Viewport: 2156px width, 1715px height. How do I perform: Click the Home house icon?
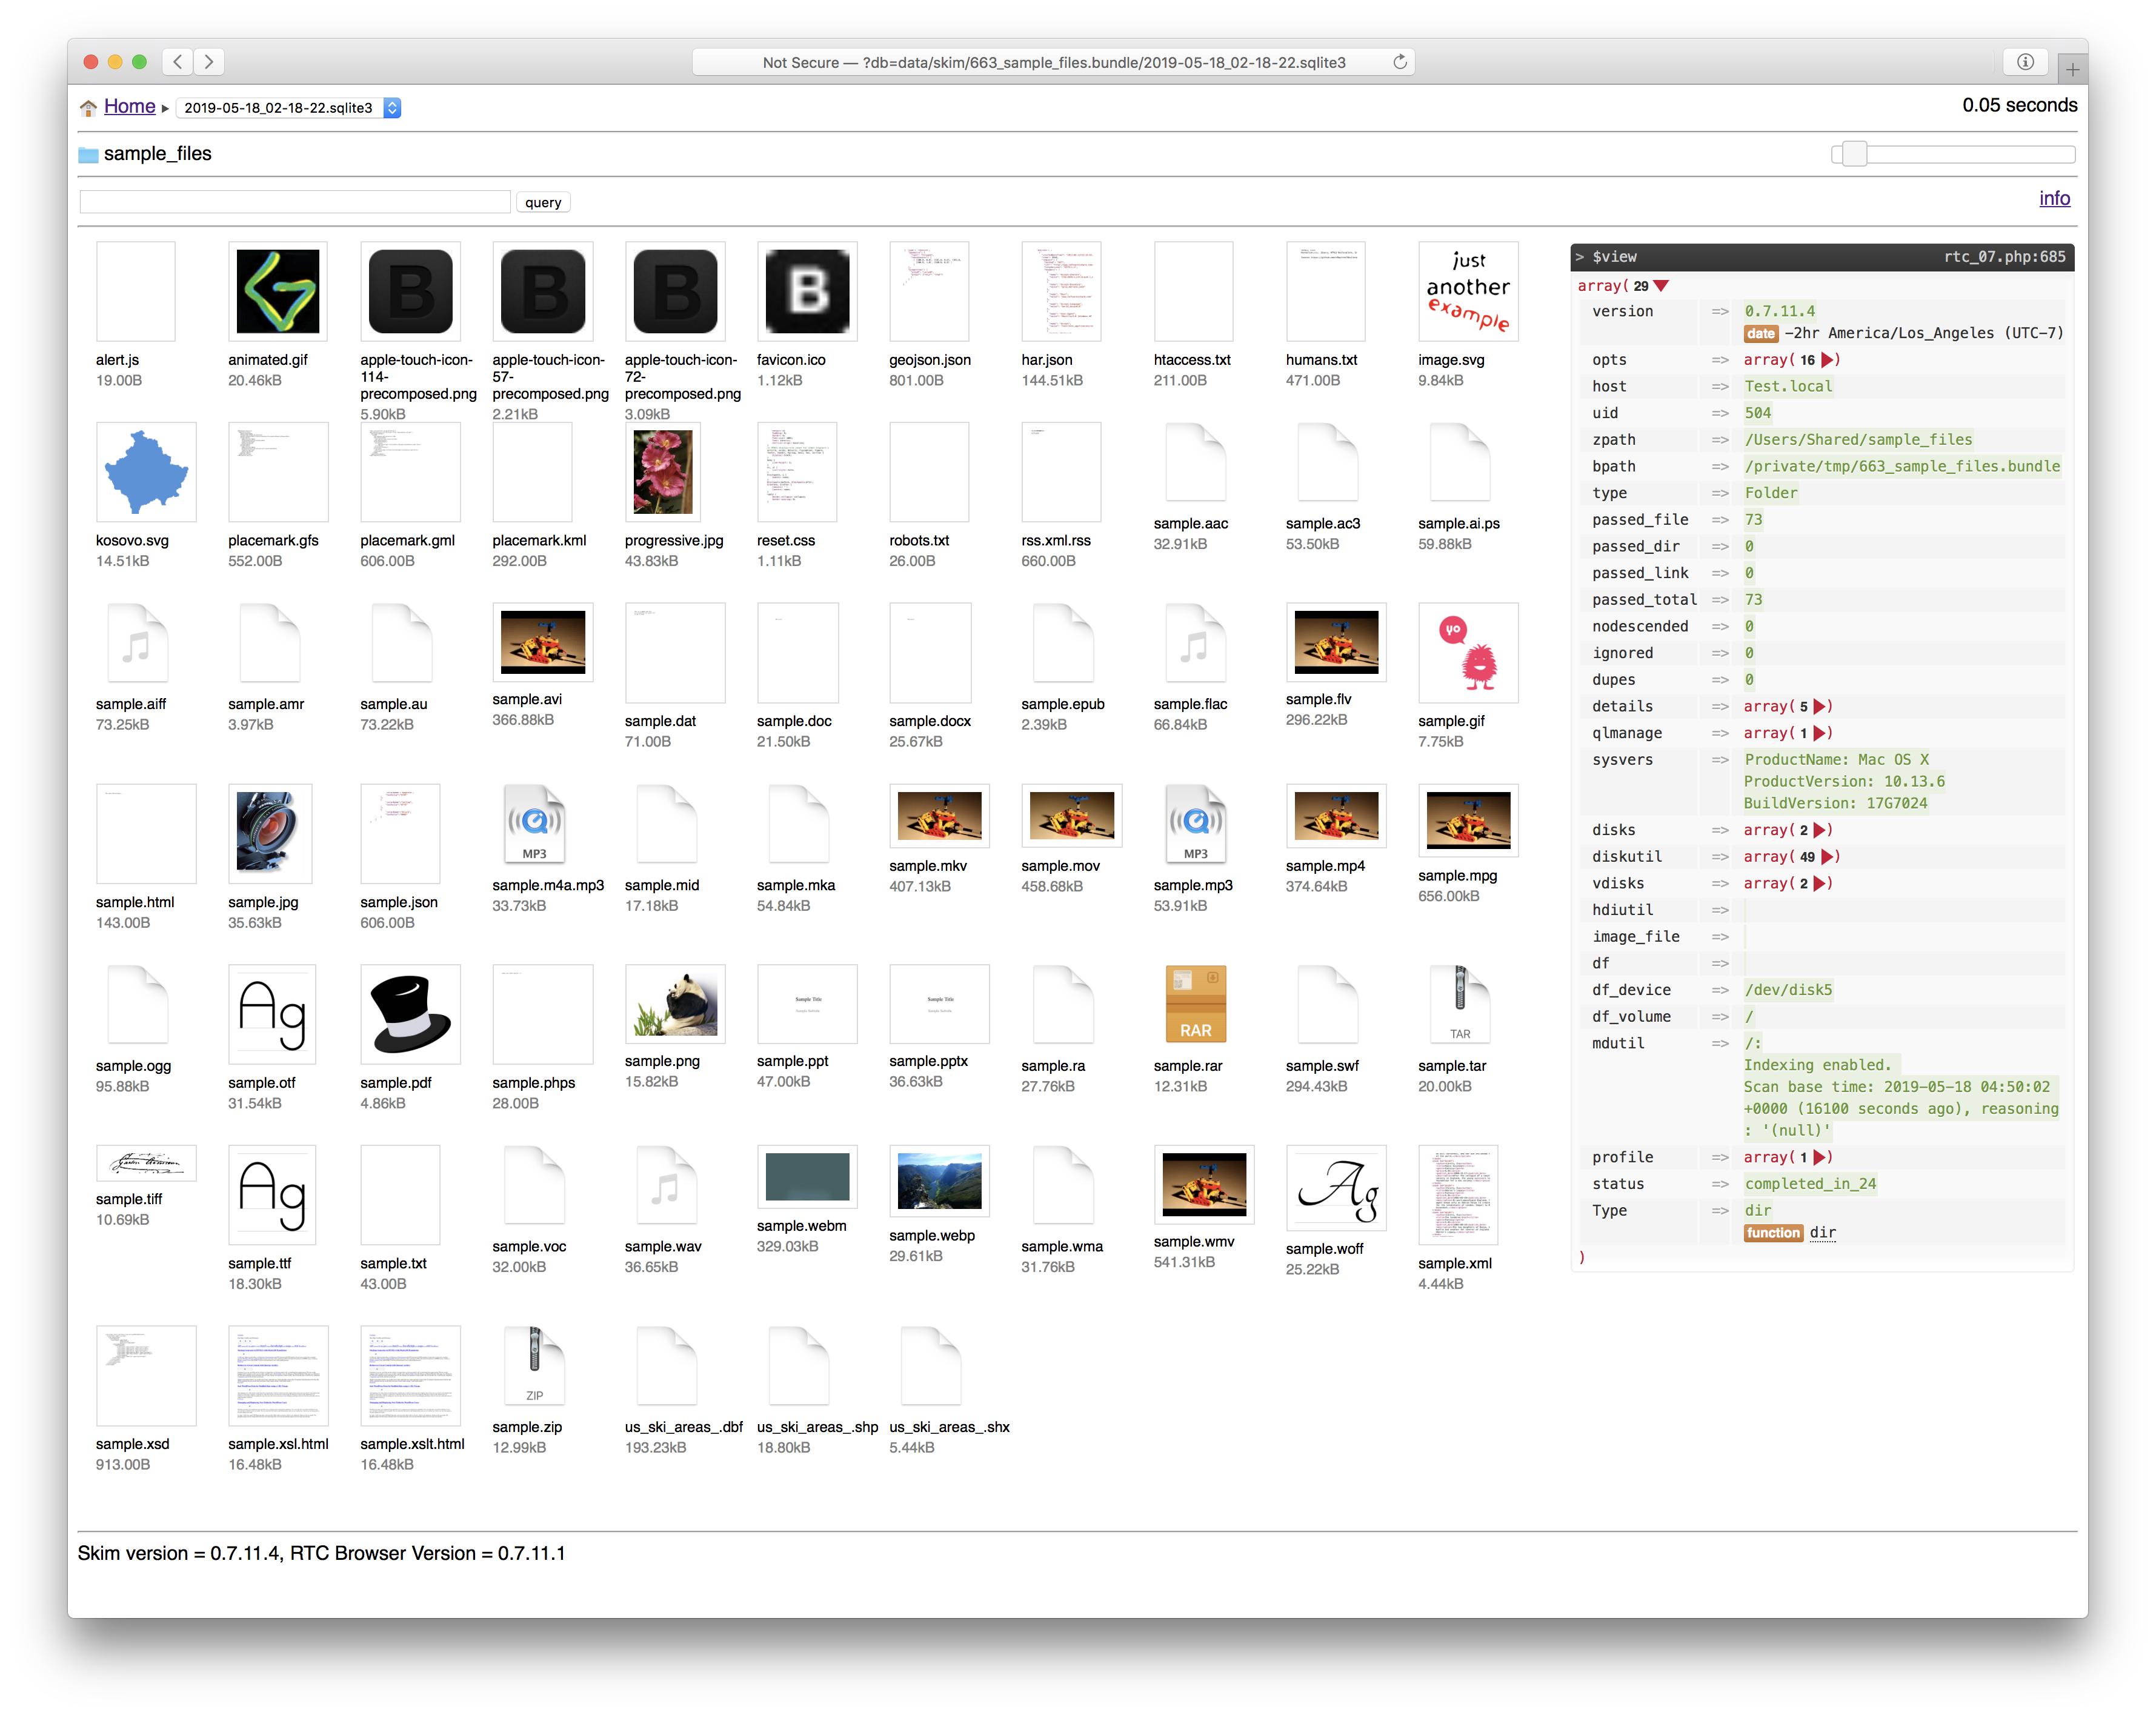tap(88, 108)
